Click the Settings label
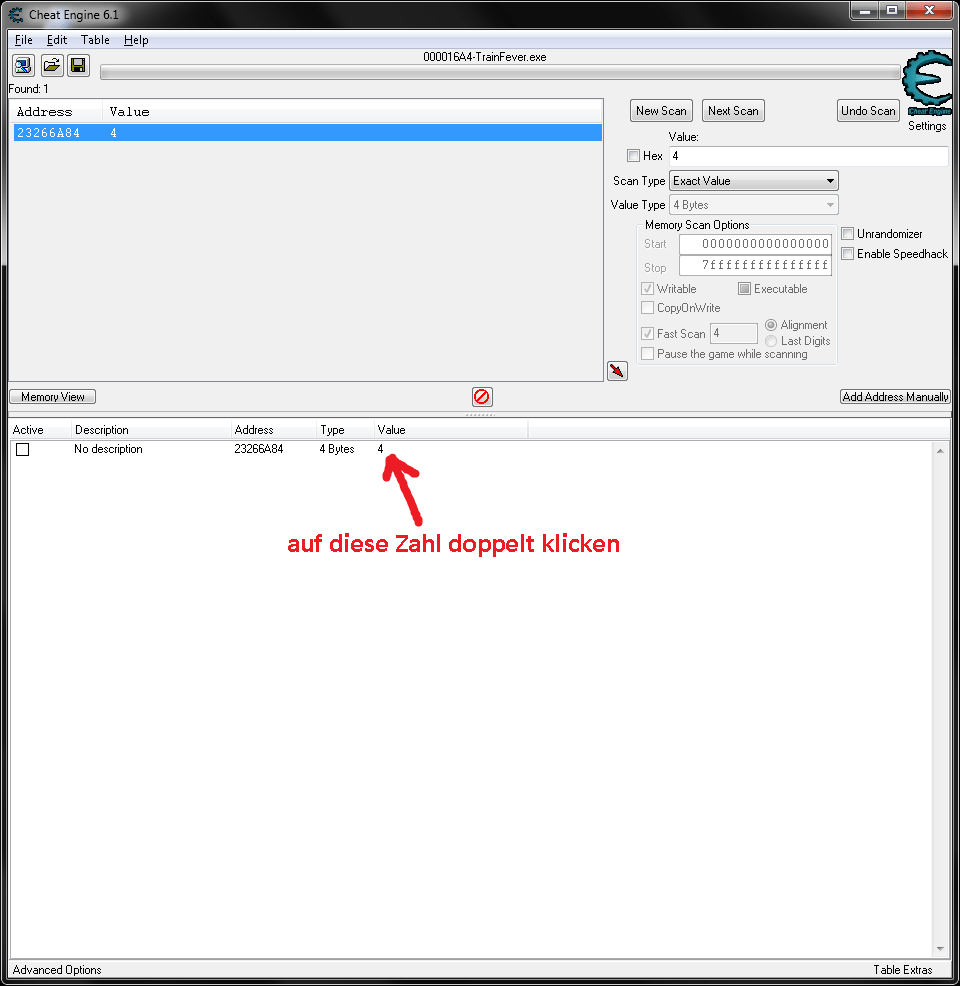 coord(927,126)
